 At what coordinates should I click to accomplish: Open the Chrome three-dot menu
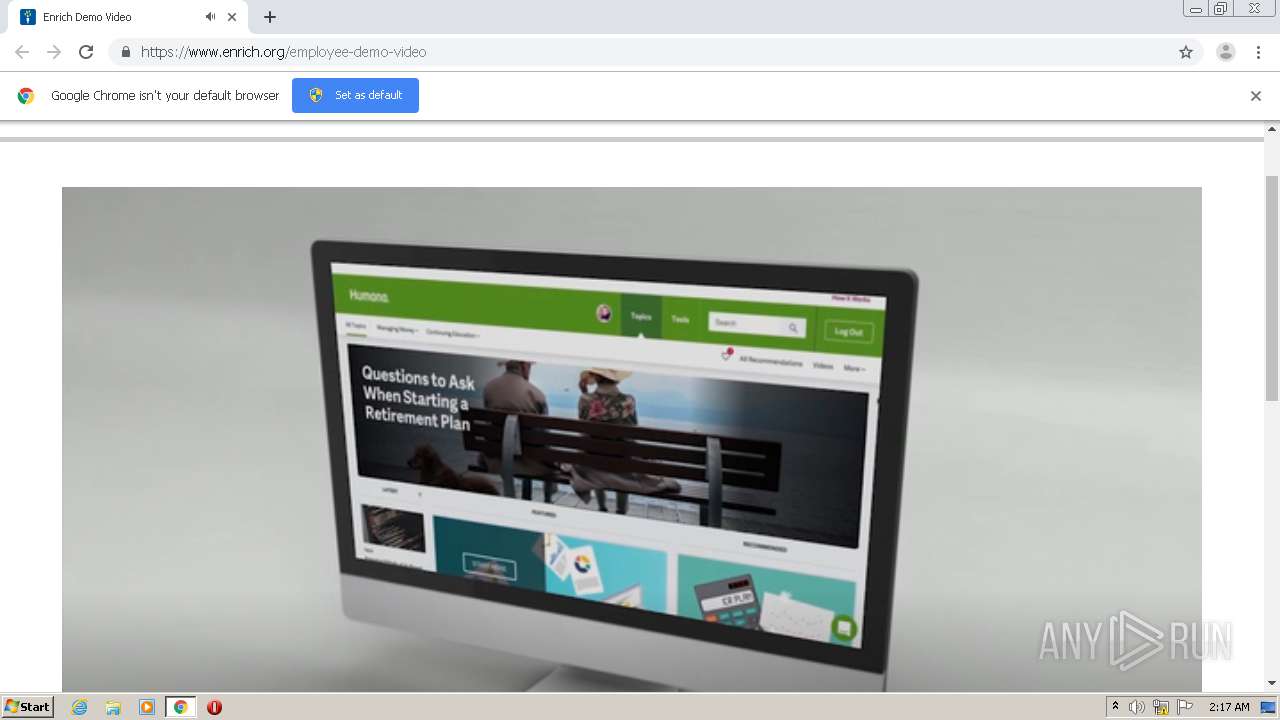coord(1258,52)
